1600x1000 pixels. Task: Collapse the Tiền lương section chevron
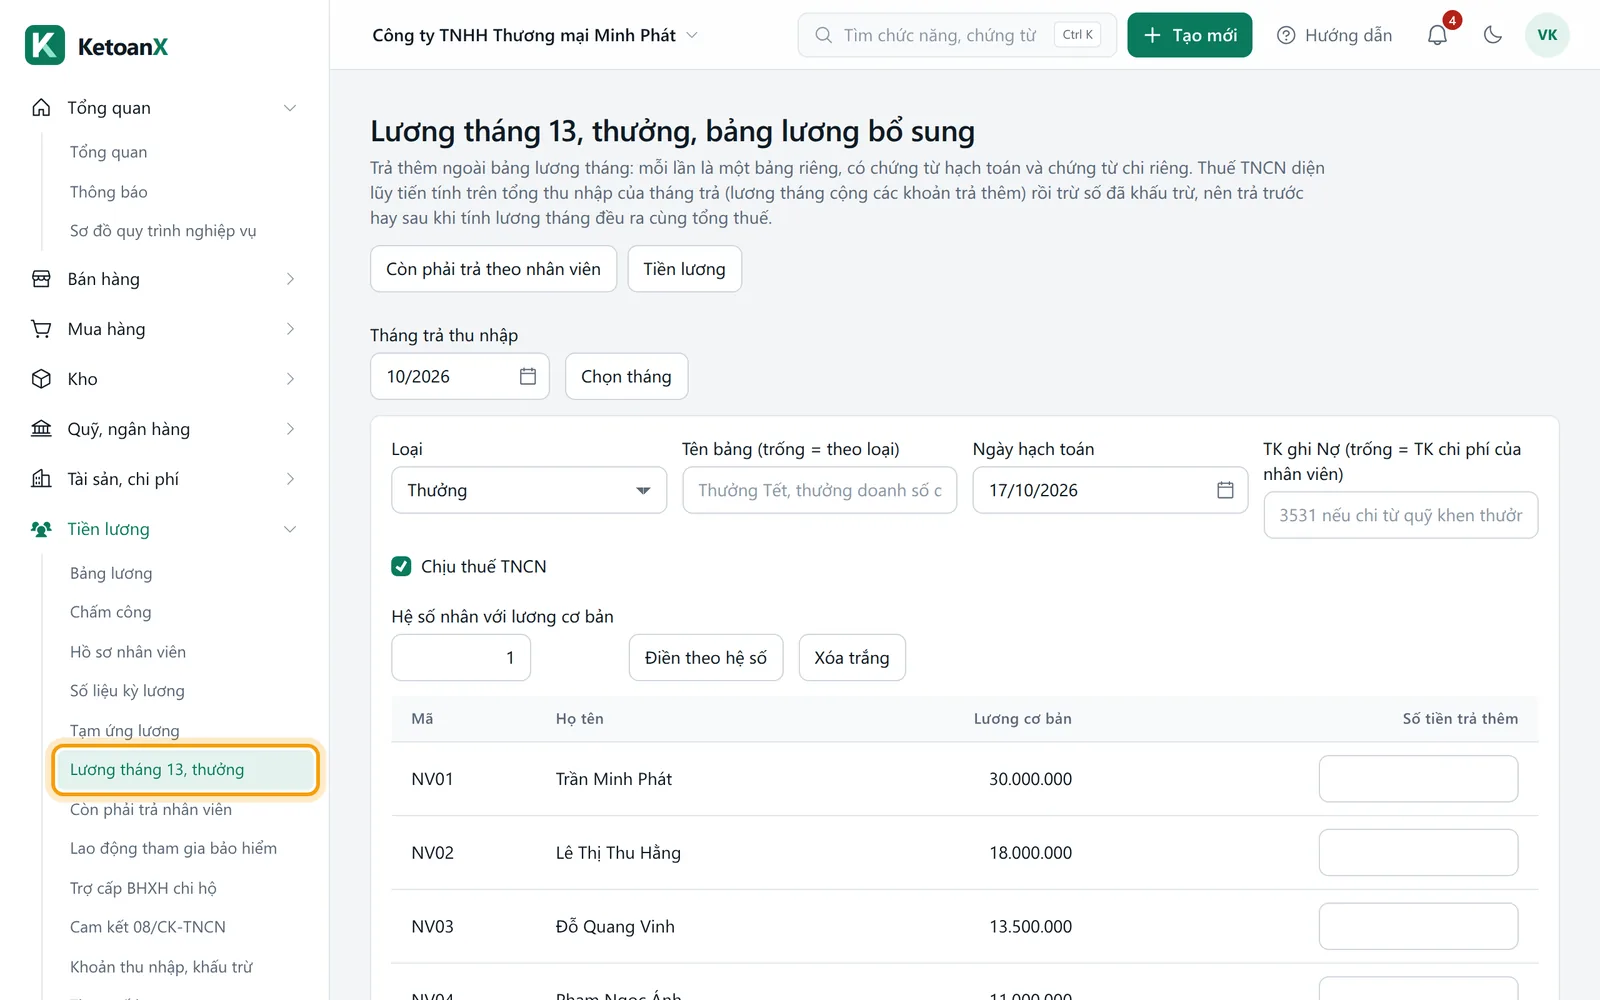[290, 529]
